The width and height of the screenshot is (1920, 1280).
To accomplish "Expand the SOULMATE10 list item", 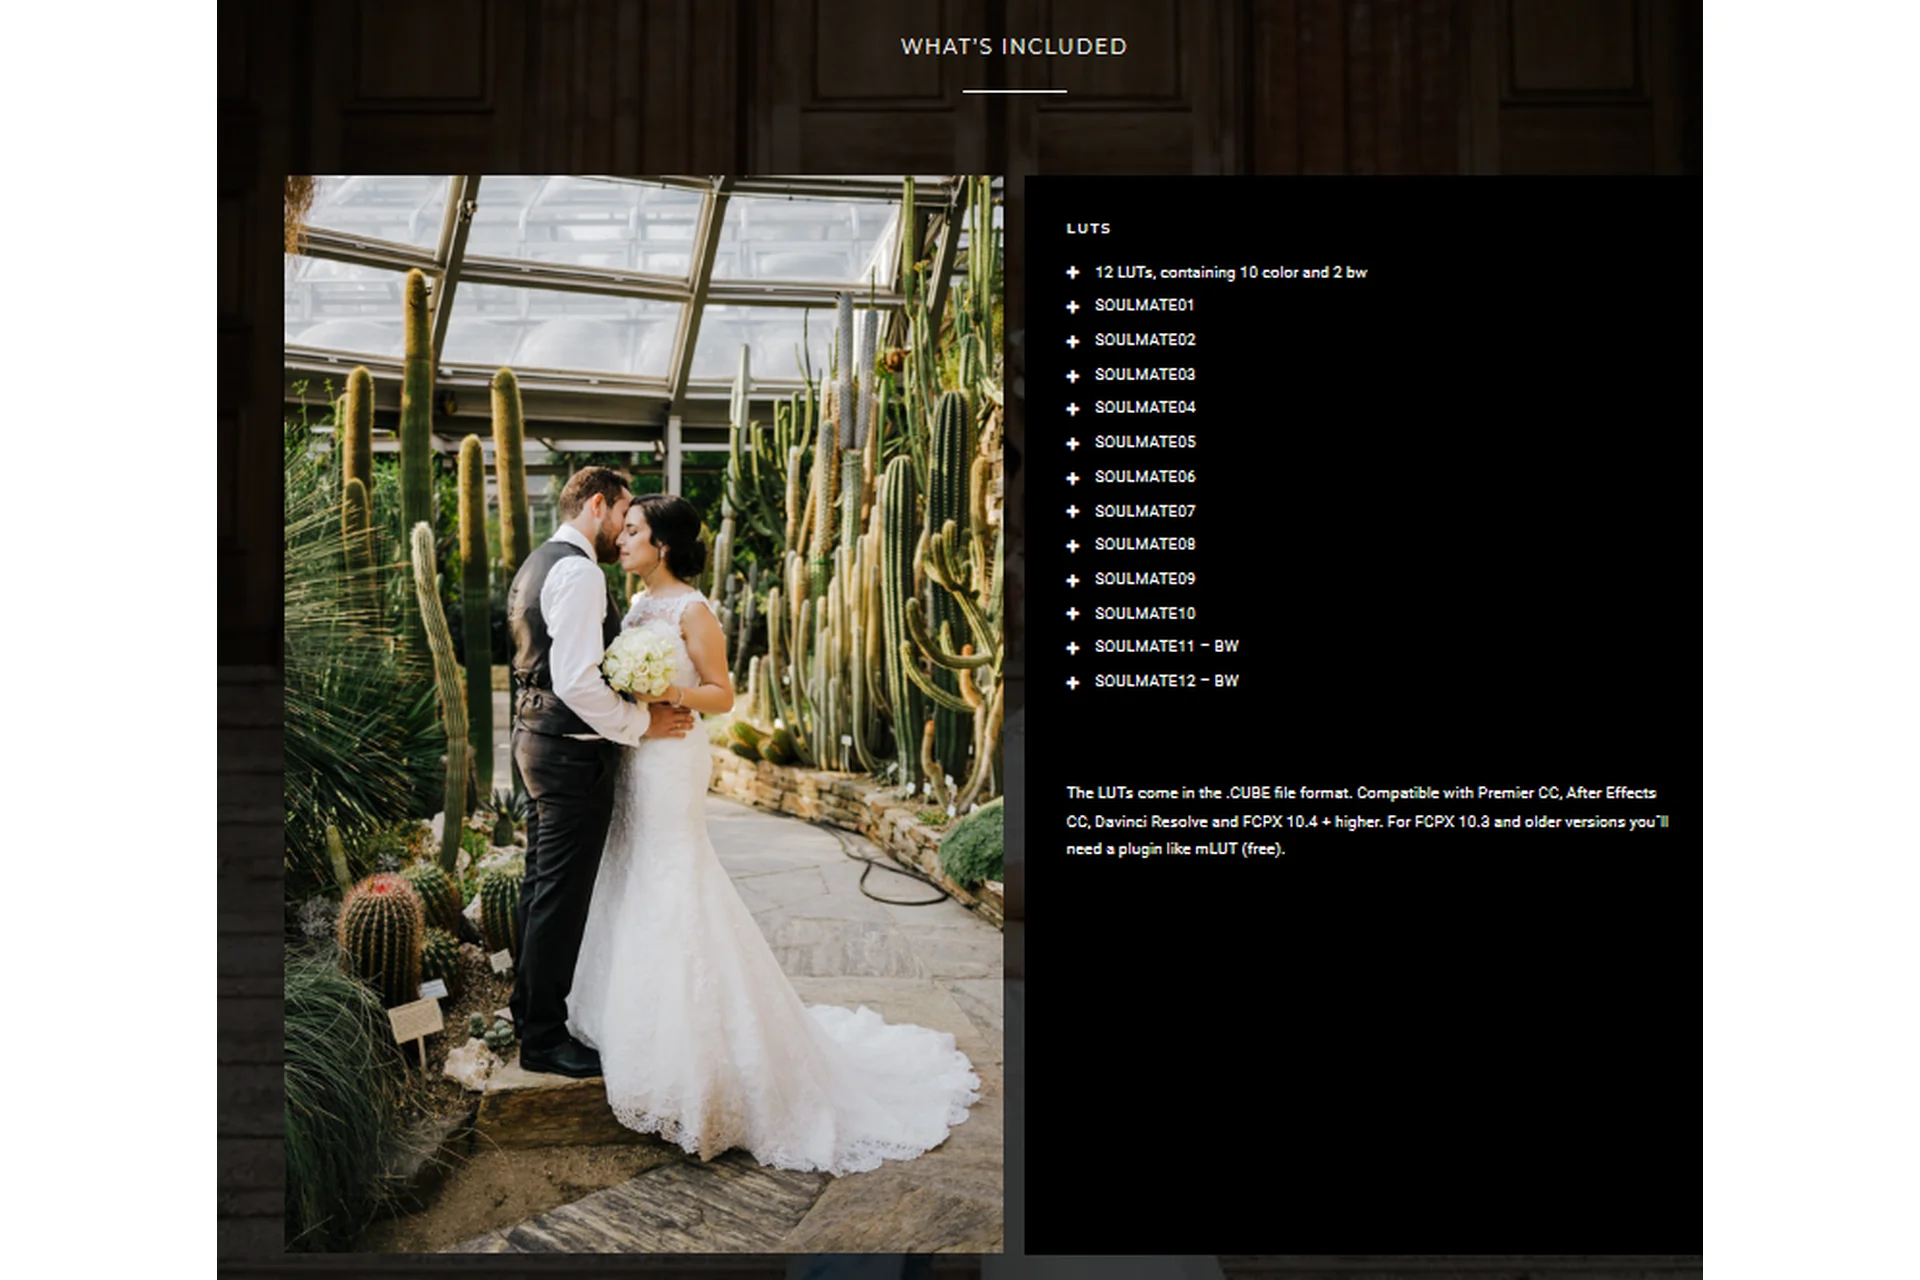I will coord(1072,613).
